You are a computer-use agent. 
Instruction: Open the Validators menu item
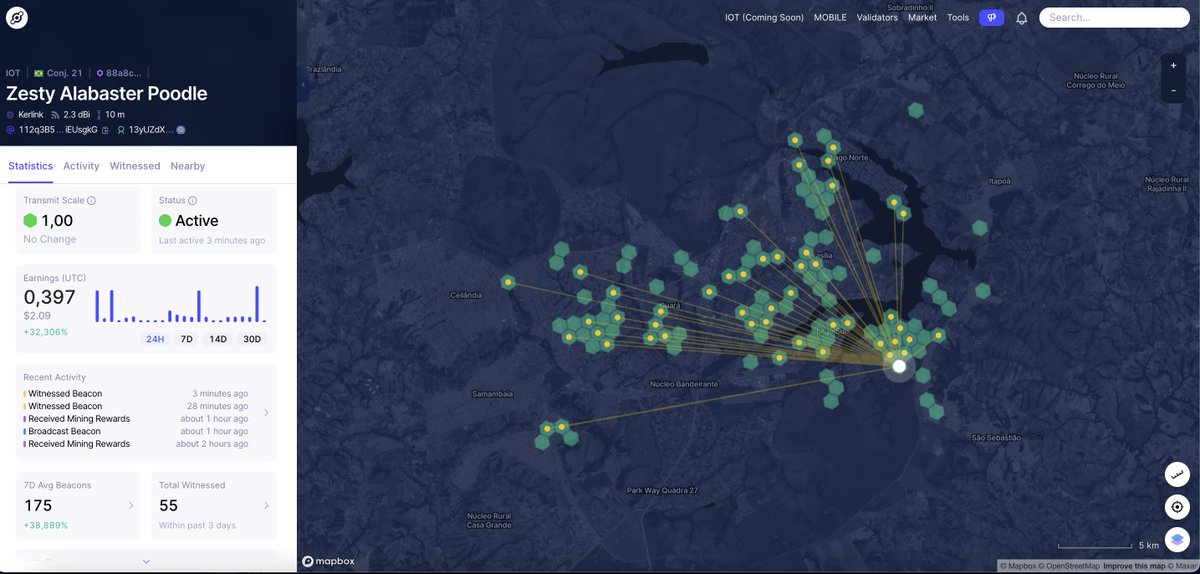pyautogui.click(x=877, y=18)
